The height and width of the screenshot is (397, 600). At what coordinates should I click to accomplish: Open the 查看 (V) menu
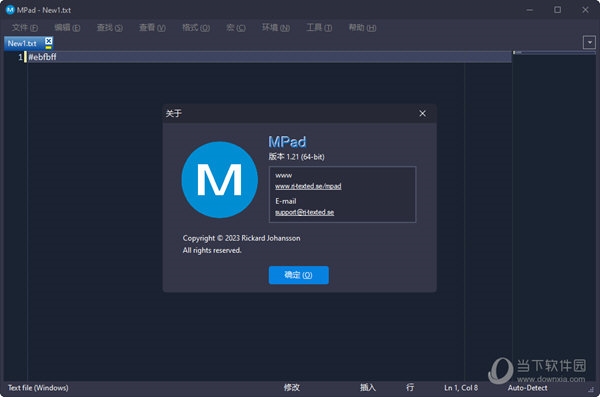click(x=152, y=28)
